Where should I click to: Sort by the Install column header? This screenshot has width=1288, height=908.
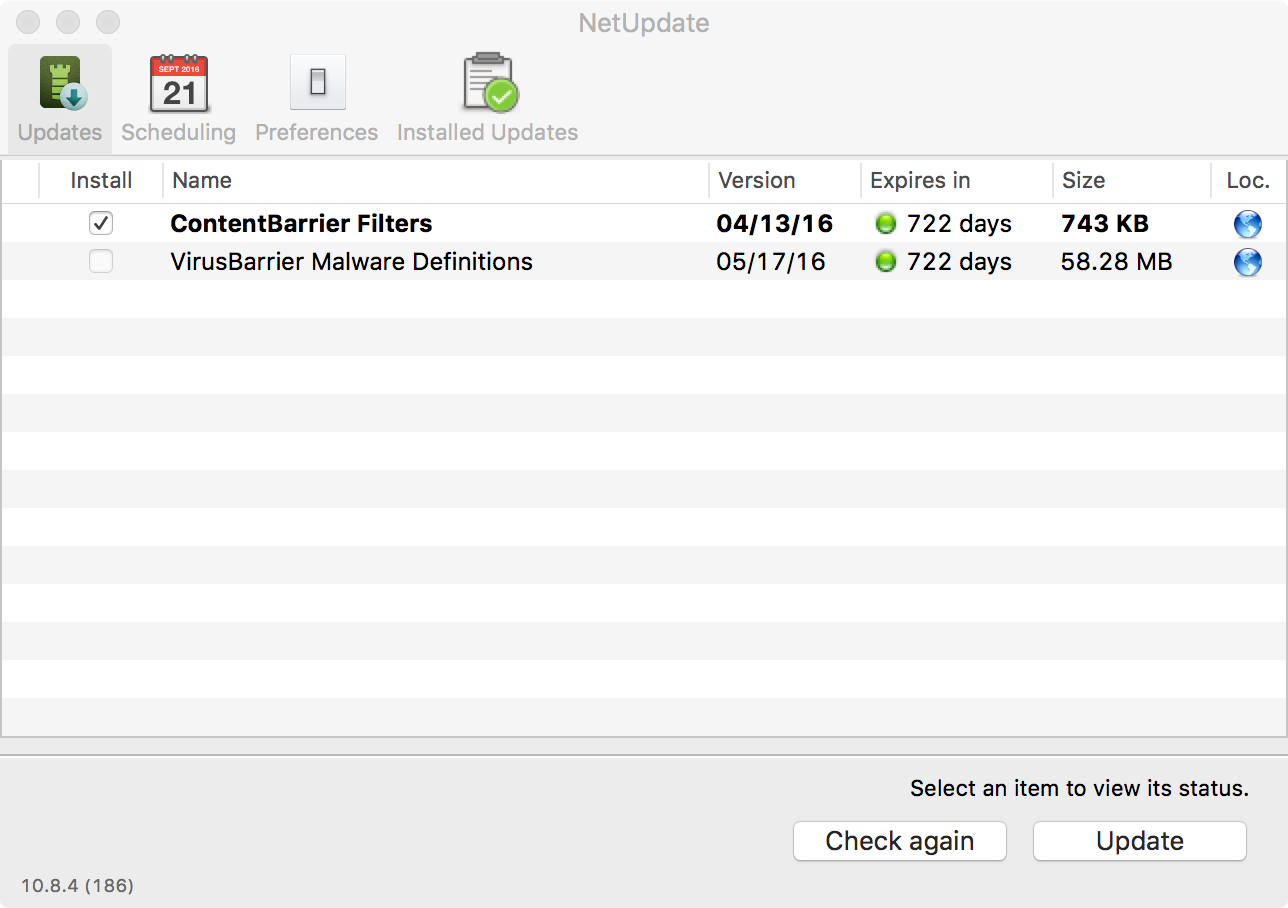(101, 181)
